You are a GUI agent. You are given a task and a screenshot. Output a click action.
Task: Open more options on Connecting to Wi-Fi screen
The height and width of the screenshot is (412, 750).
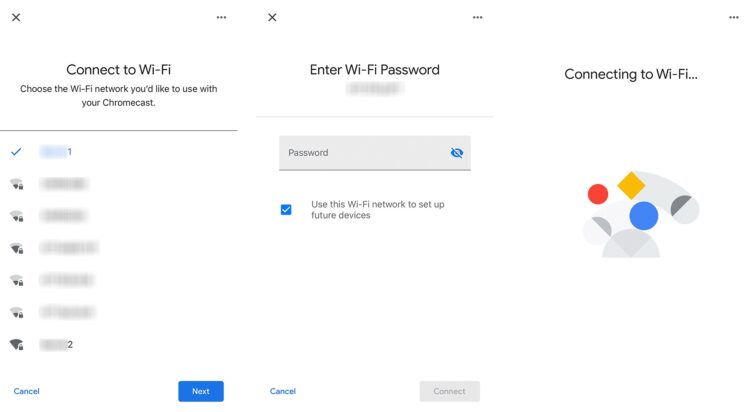(734, 17)
